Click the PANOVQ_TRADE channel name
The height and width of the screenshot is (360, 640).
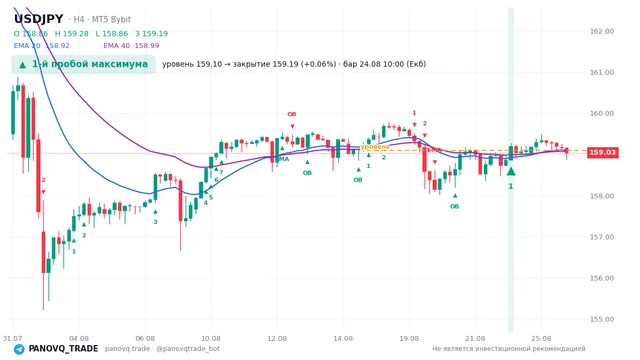[63, 349]
